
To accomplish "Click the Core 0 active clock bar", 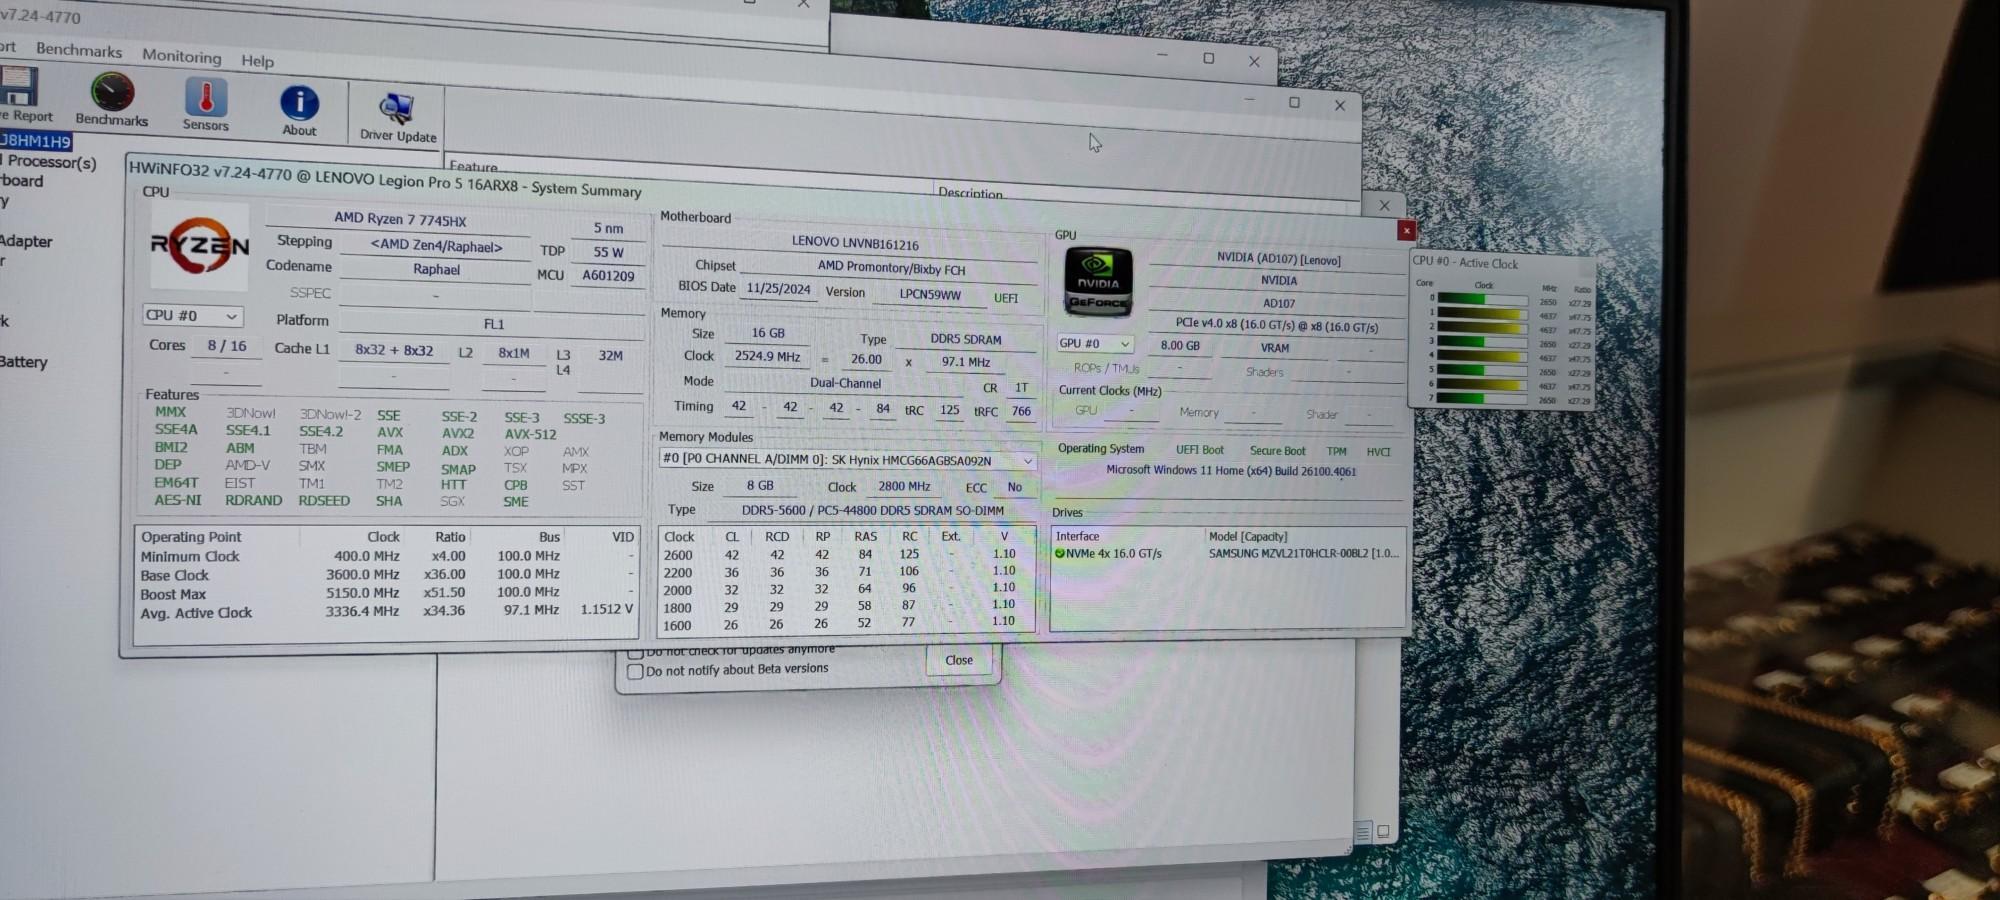I will click(x=1482, y=299).
